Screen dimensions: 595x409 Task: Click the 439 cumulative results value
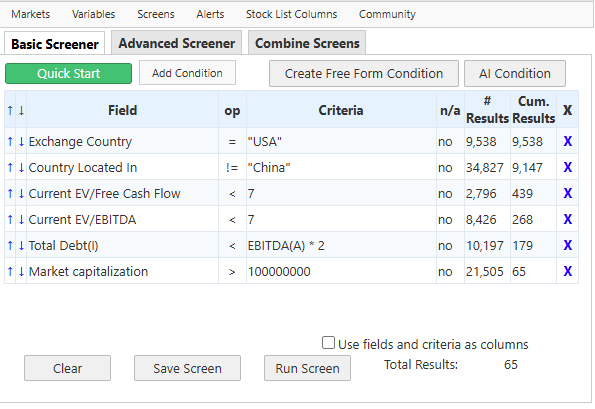coord(523,193)
